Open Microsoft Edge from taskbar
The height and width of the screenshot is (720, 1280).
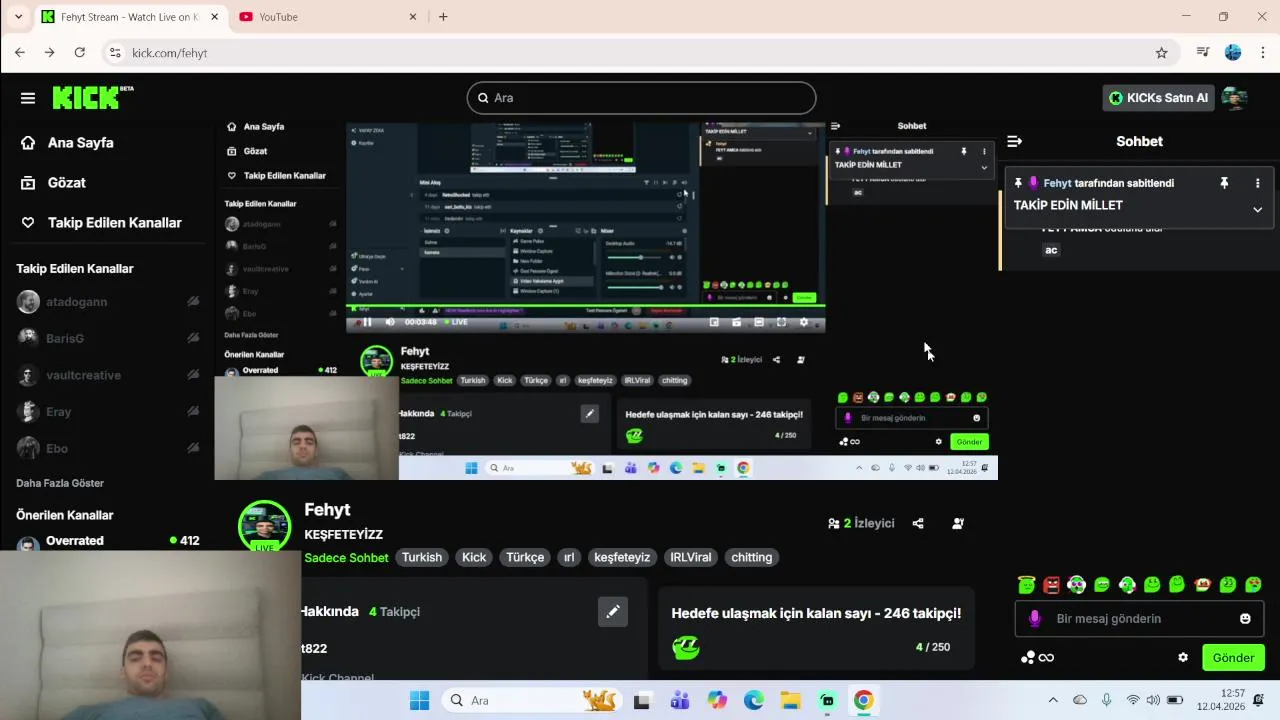pyautogui.click(x=753, y=700)
